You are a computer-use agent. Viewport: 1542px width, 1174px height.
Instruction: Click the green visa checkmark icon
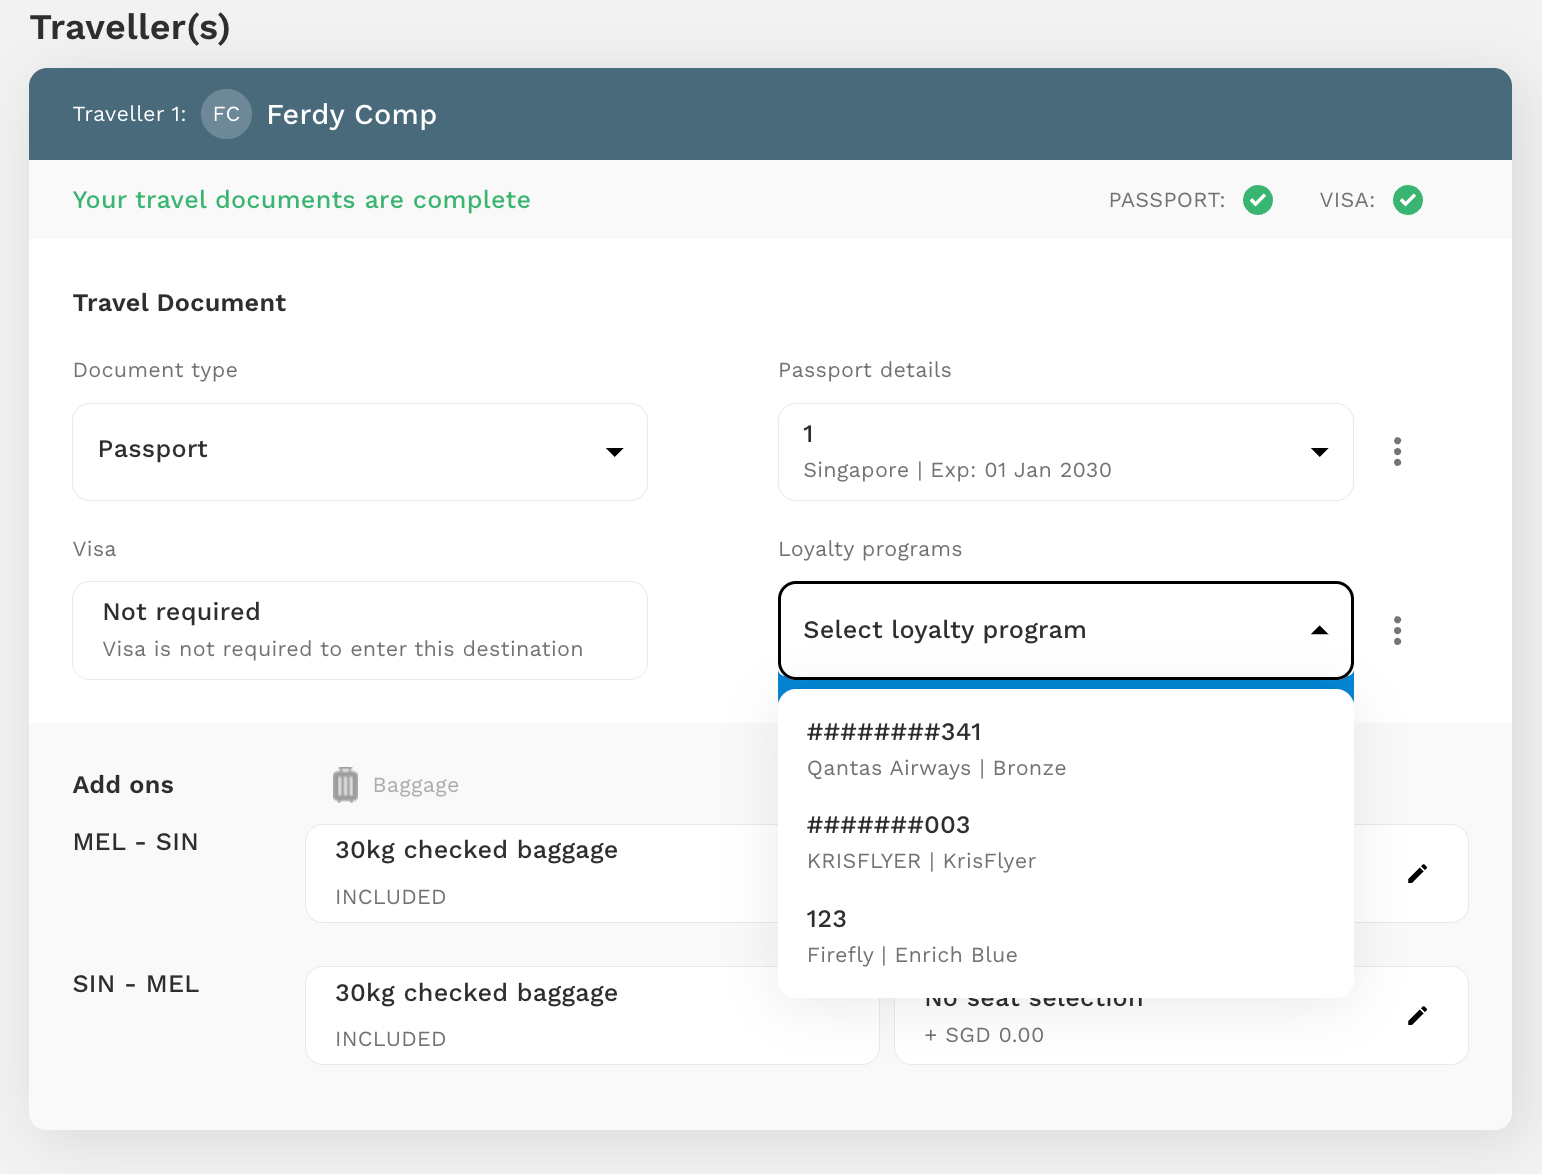(1408, 200)
